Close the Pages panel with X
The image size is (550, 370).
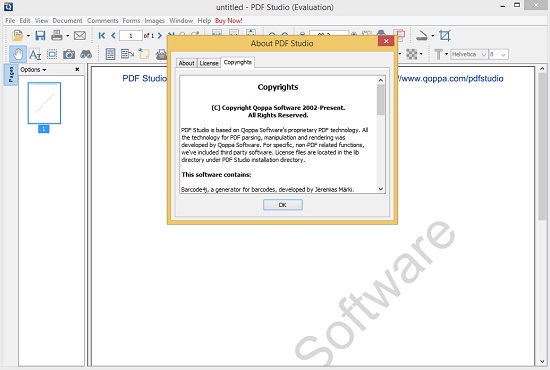click(x=77, y=69)
